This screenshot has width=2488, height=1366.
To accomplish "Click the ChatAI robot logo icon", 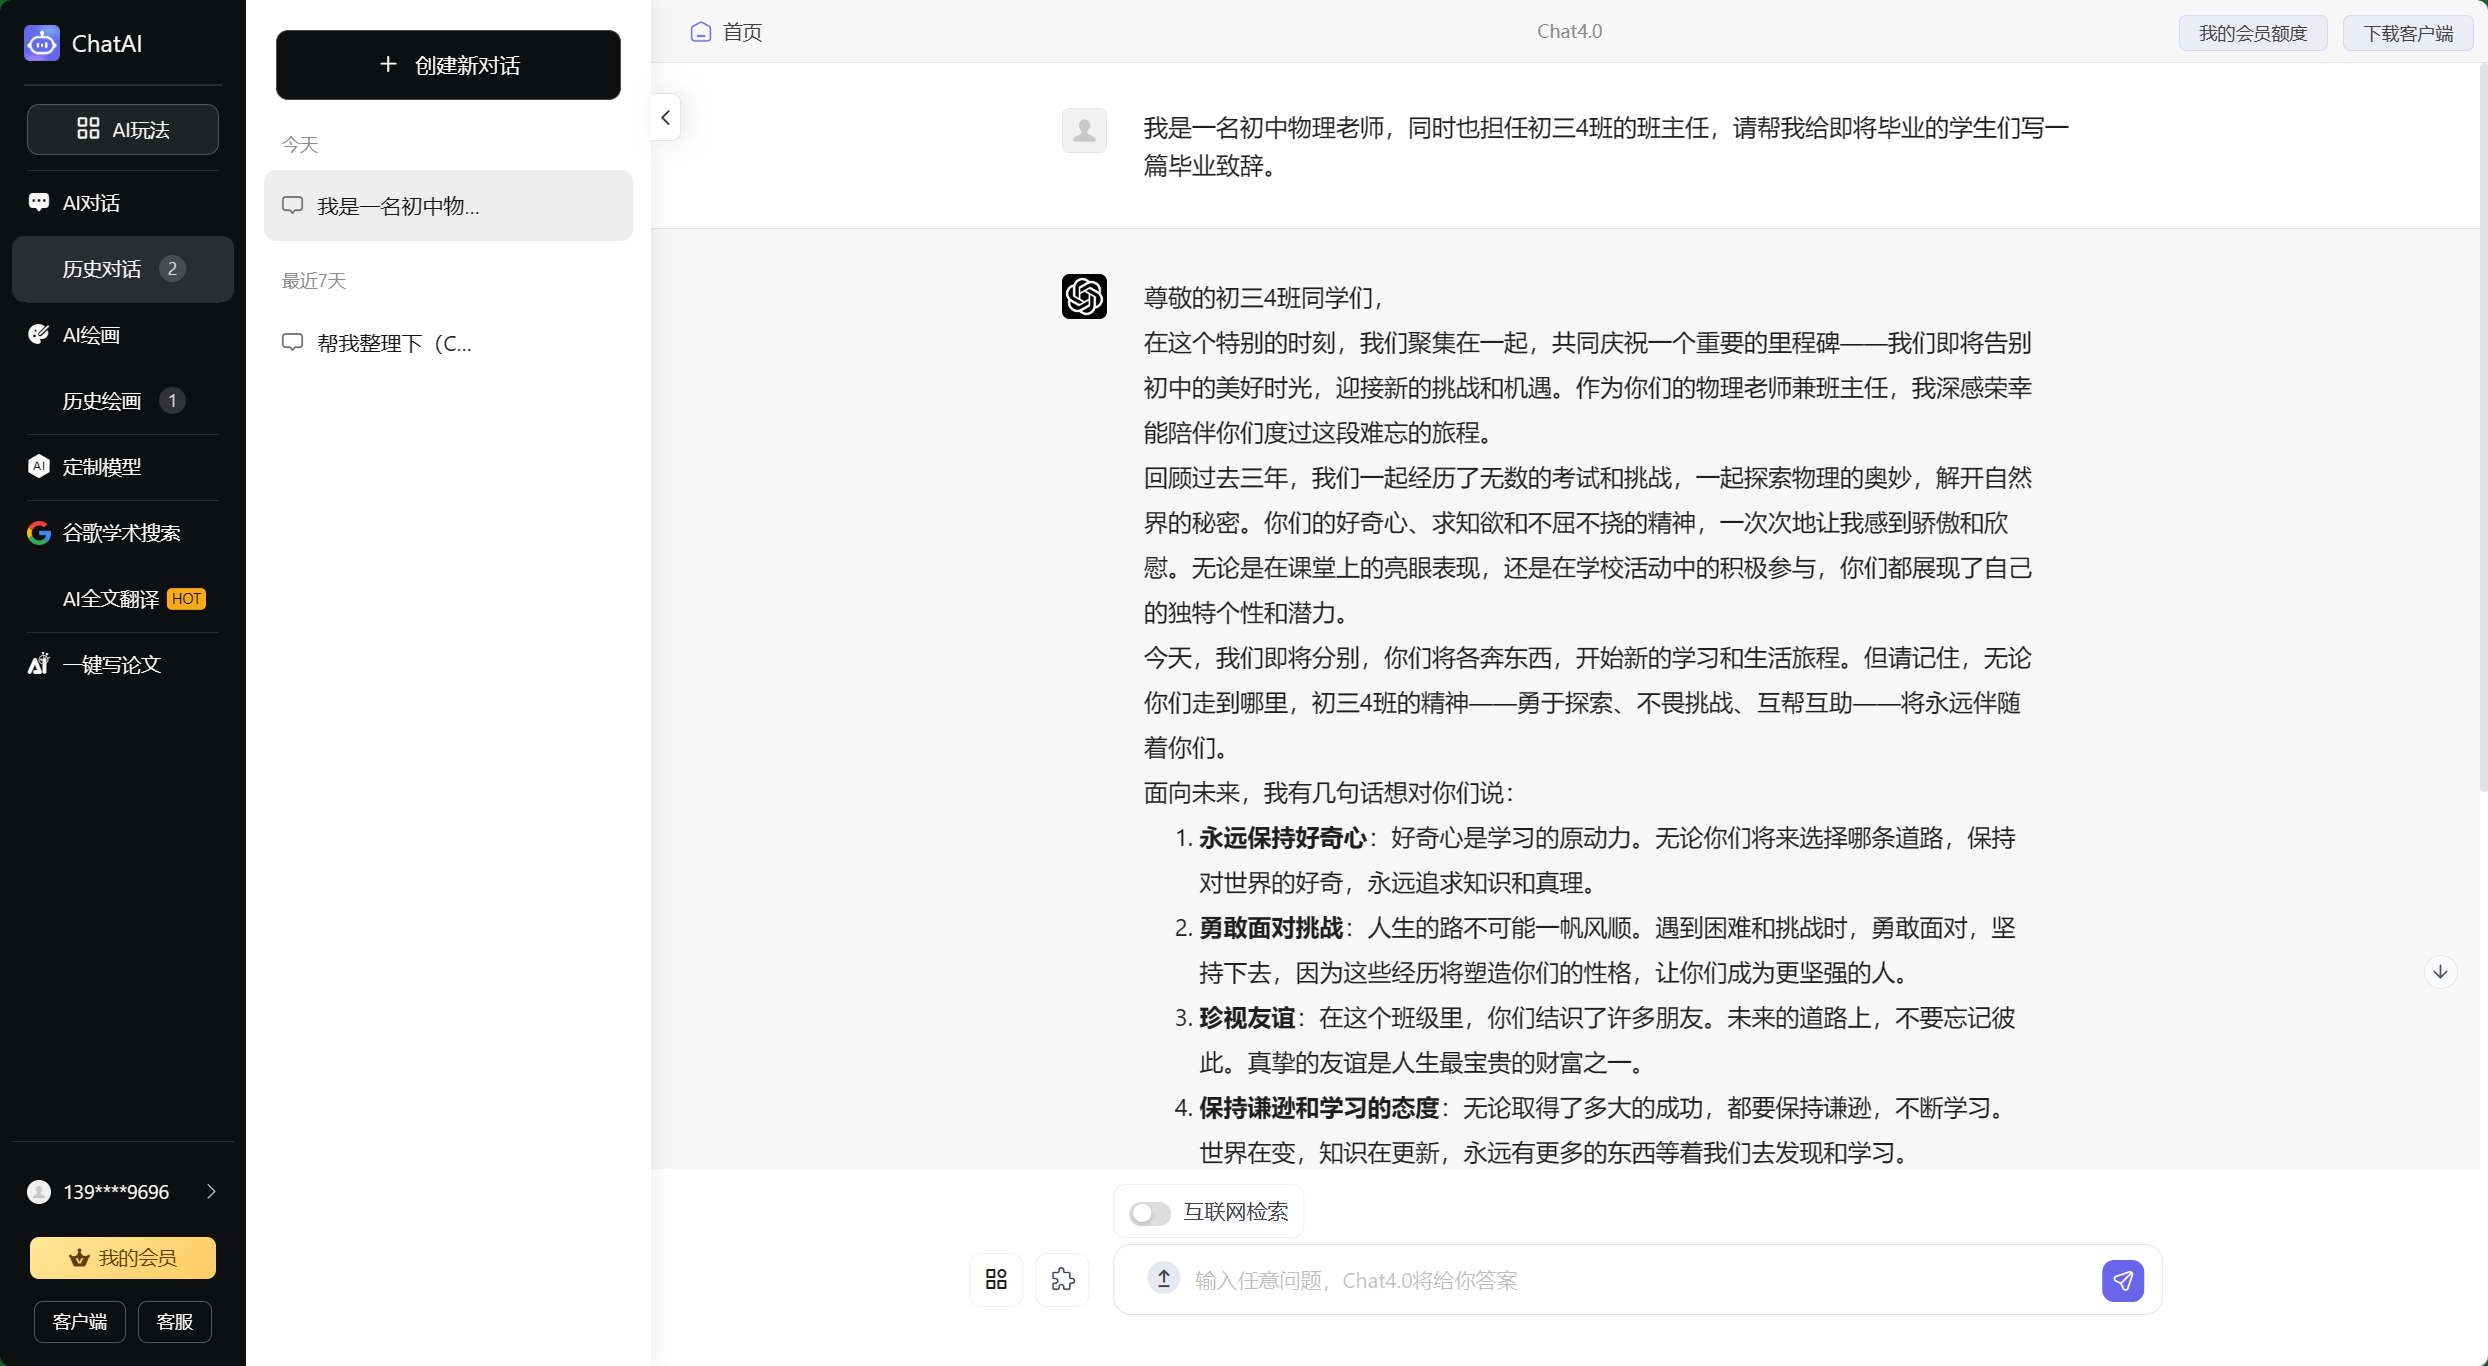I will 41,43.
